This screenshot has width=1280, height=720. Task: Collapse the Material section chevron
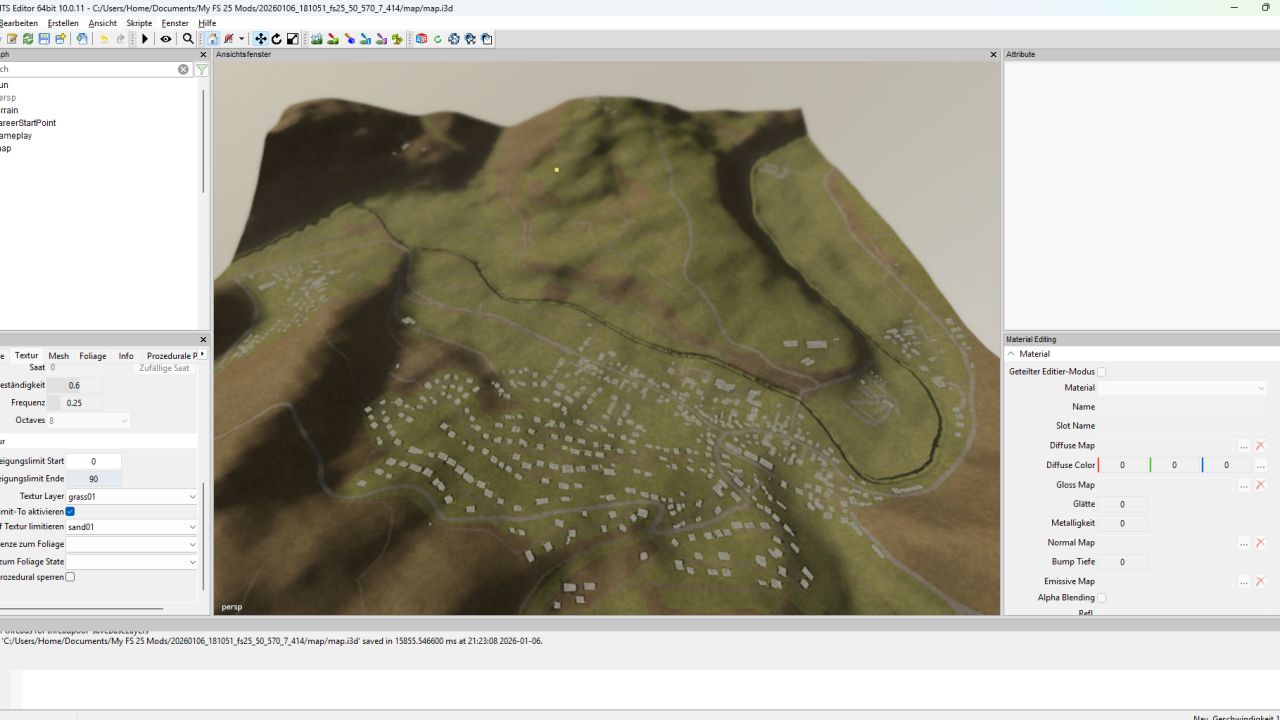[1011, 354]
